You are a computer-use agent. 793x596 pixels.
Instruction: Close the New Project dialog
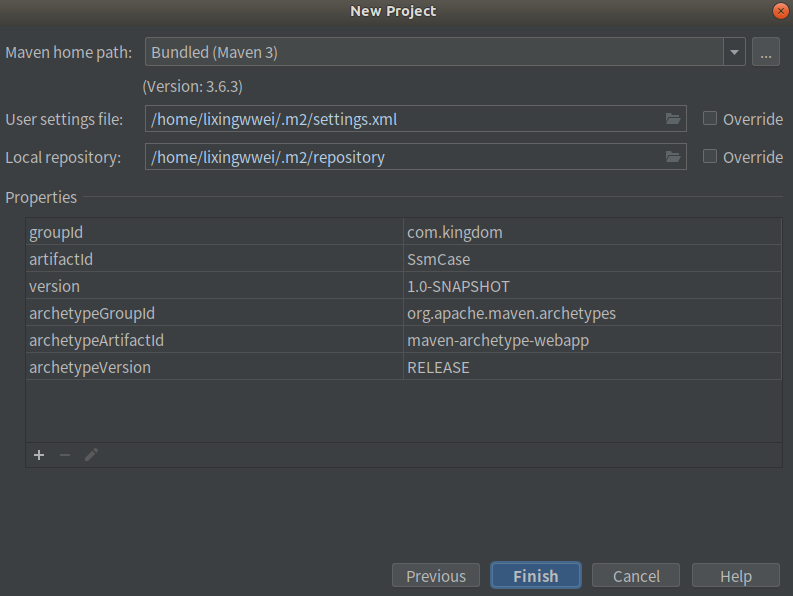[x=780, y=11]
